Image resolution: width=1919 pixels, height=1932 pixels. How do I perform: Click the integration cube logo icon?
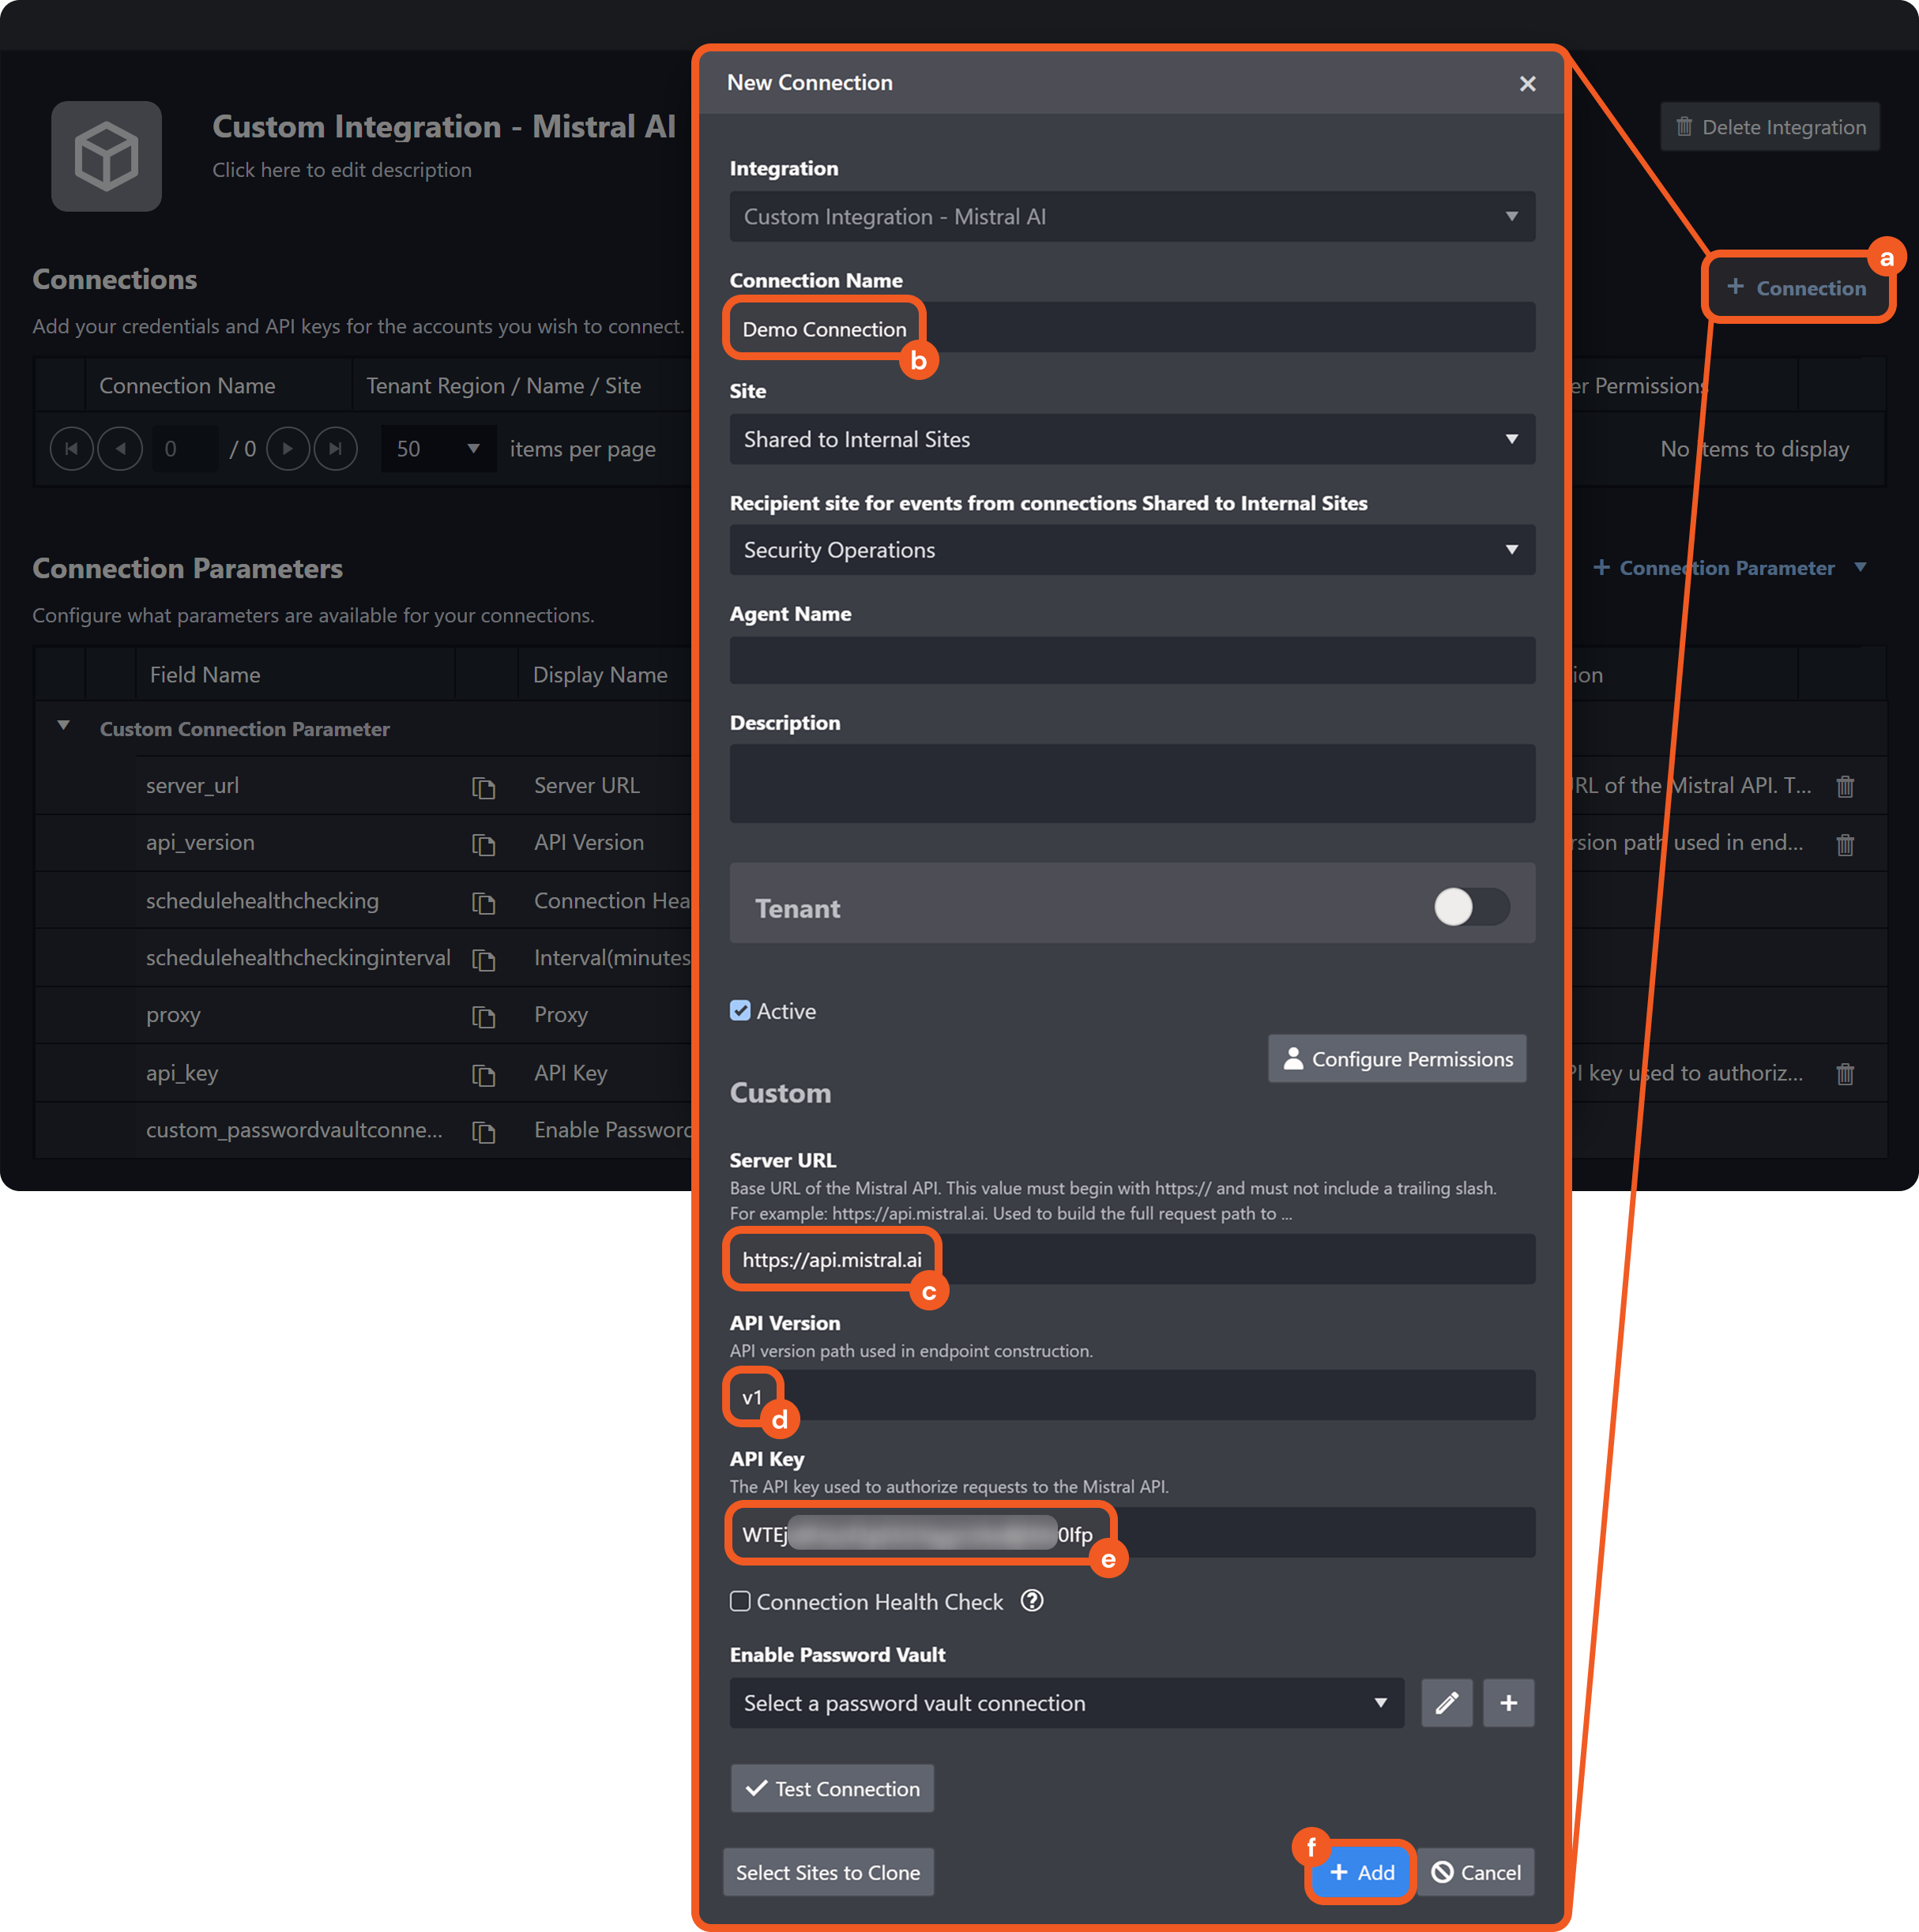click(x=107, y=156)
